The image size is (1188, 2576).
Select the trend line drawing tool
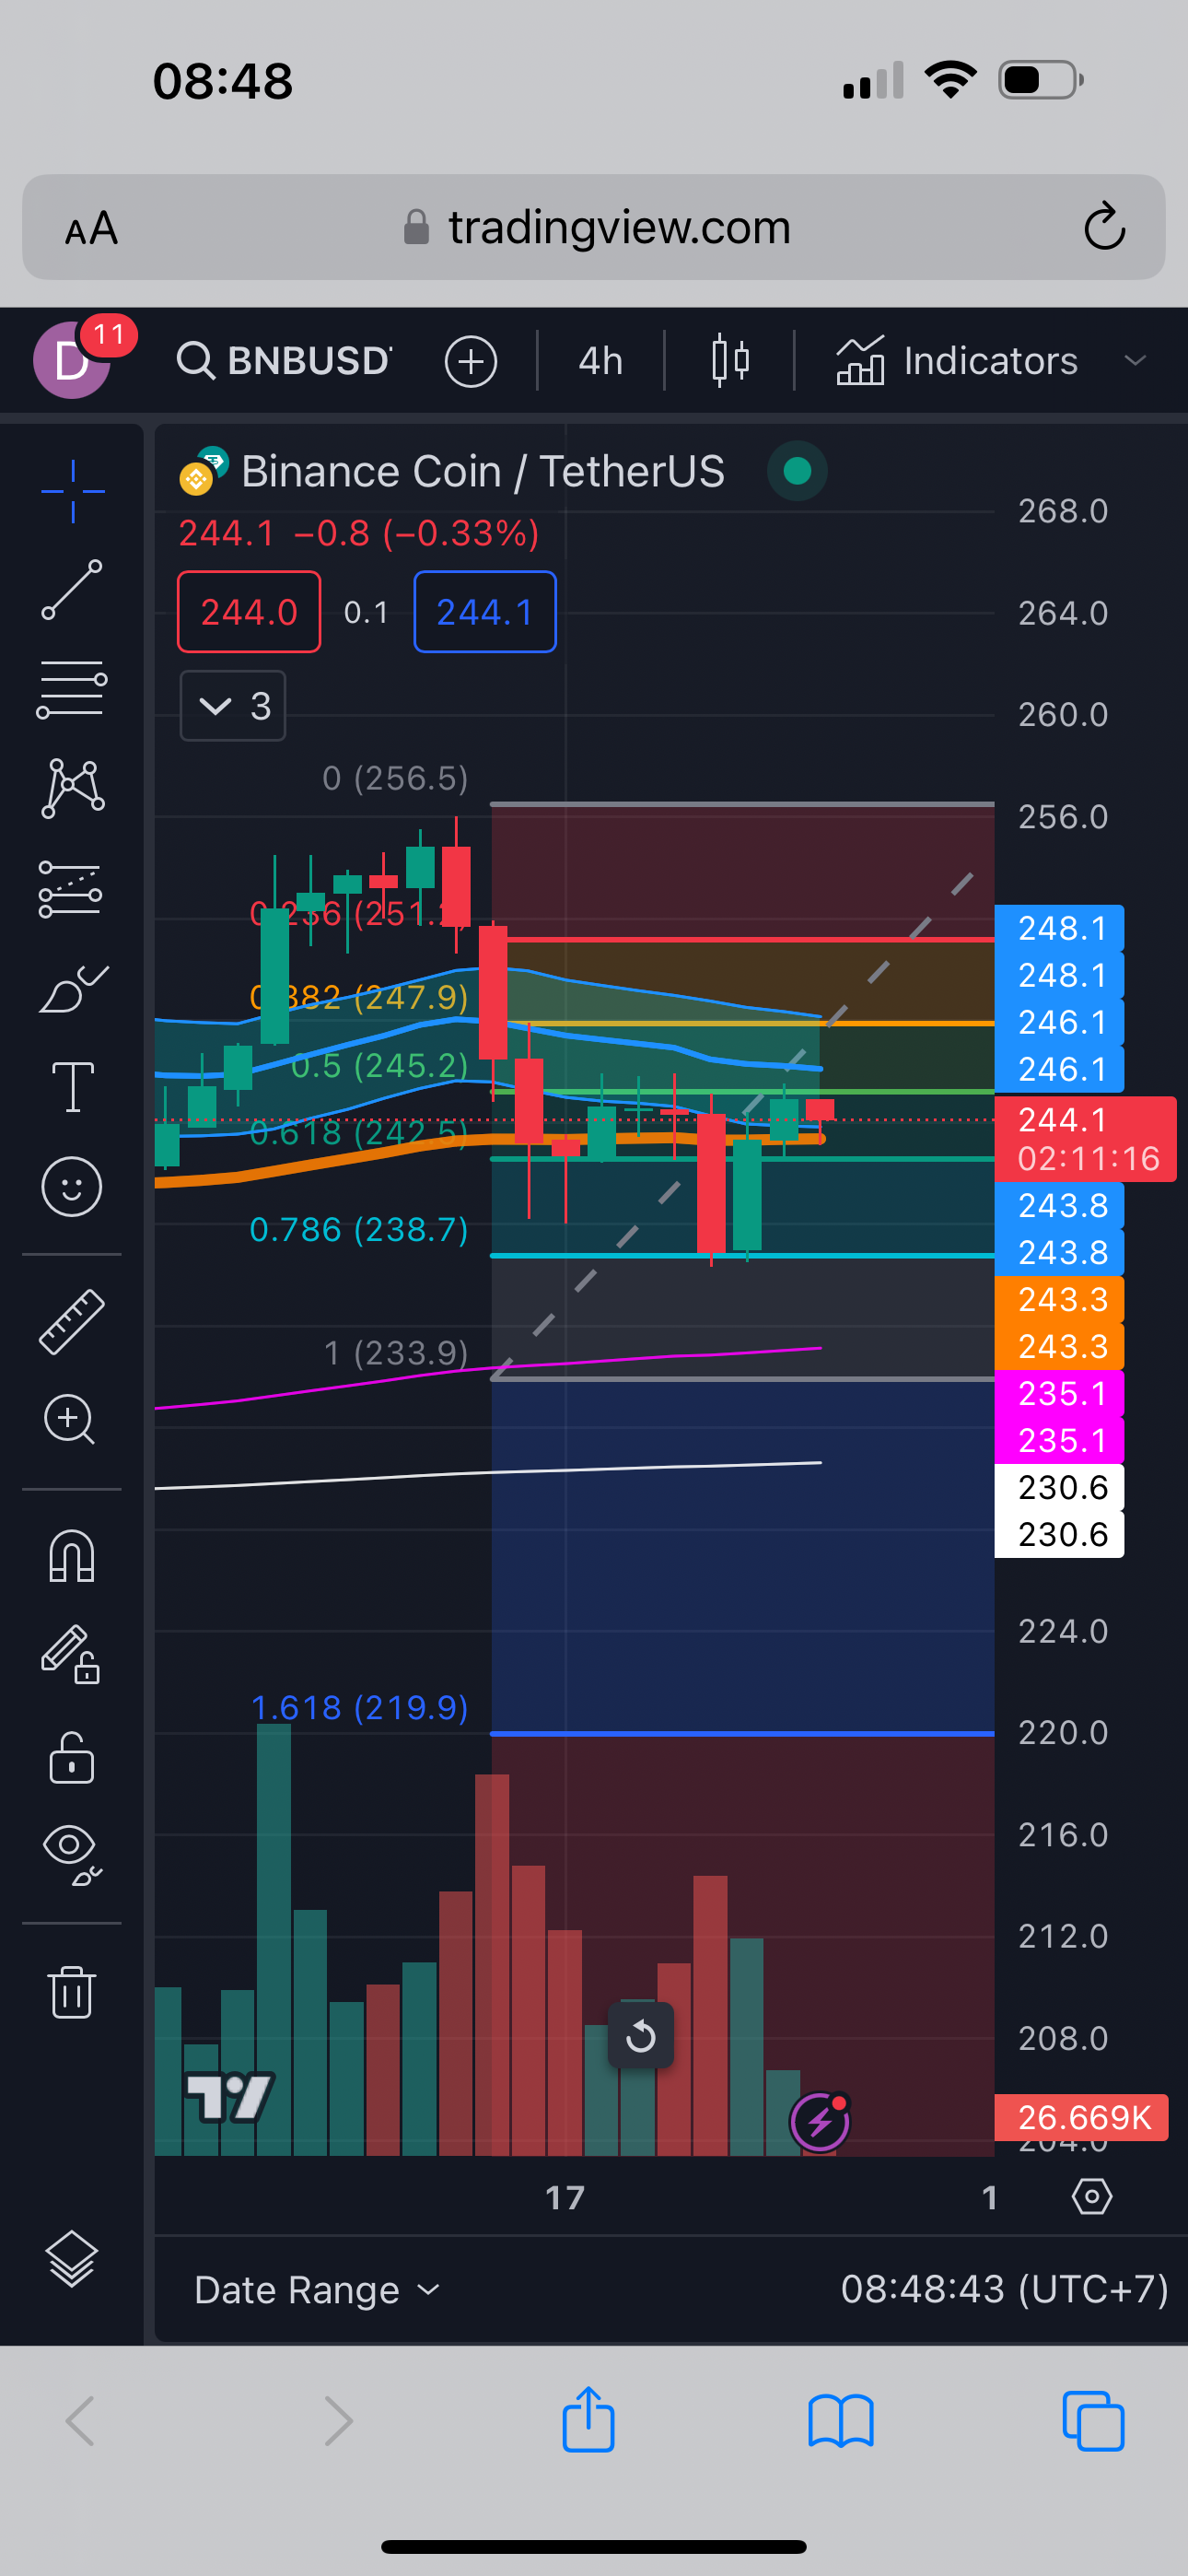(72, 590)
